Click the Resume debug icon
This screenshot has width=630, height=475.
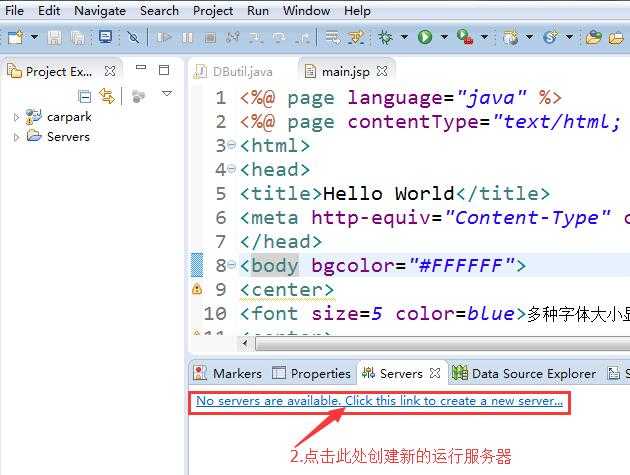[164, 38]
